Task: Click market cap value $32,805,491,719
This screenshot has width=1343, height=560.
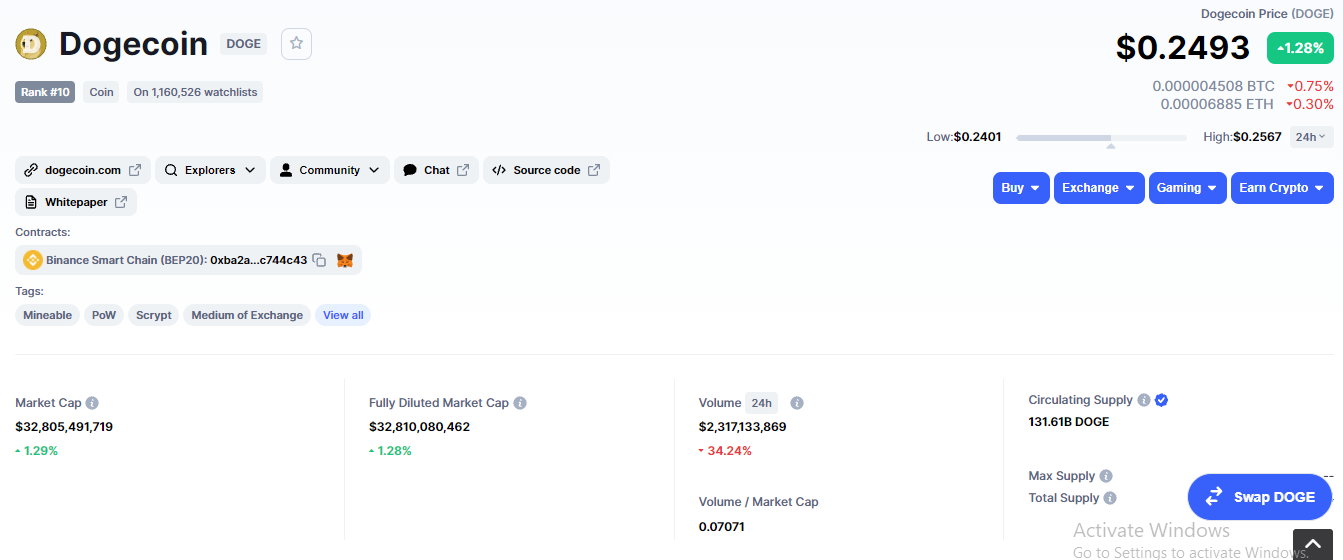Action: pos(64,427)
